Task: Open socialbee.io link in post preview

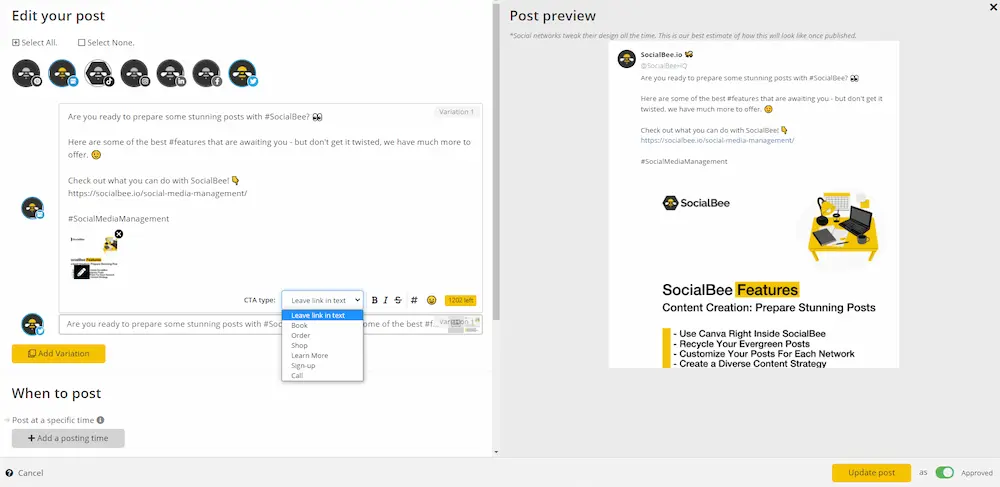Action: click(x=717, y=140)
